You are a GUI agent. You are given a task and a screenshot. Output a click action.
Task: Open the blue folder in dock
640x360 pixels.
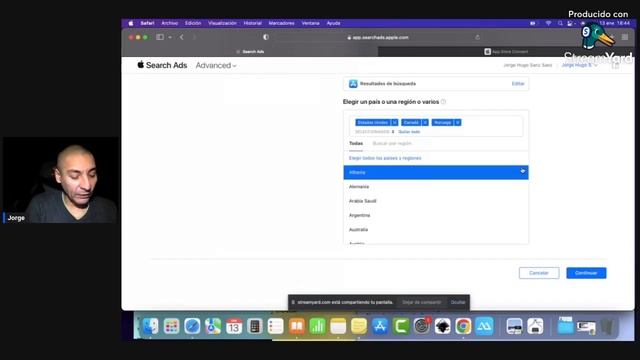pos(565,326)
